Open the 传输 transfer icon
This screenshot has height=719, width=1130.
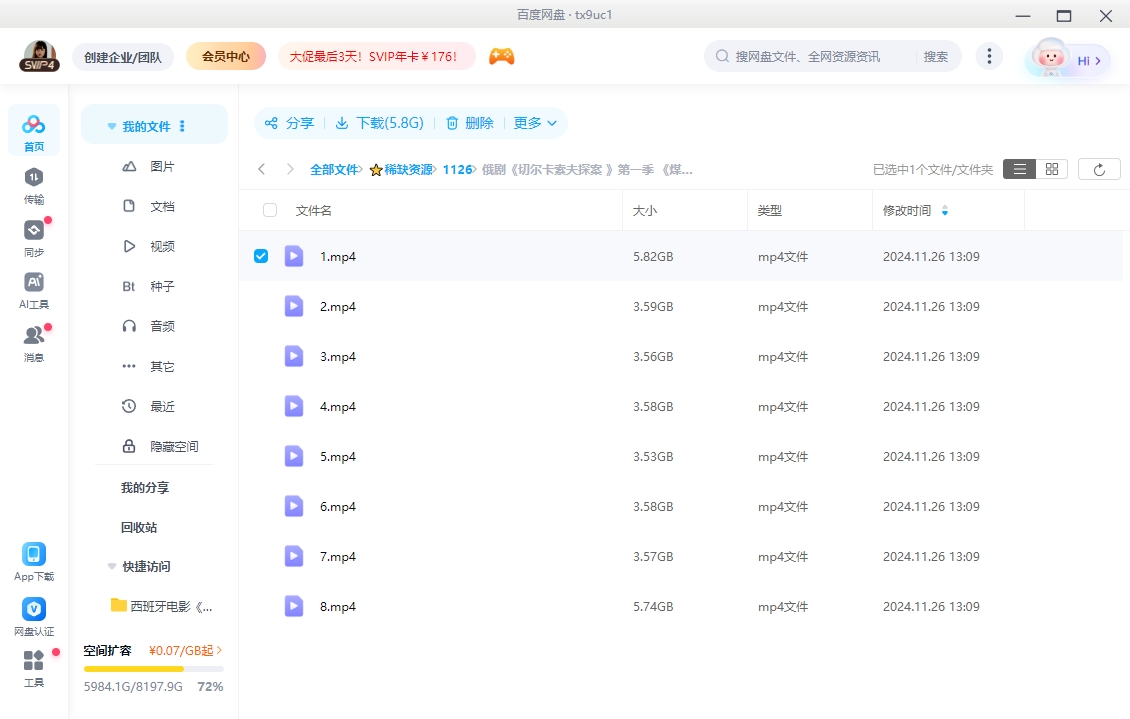pos(34,185)
